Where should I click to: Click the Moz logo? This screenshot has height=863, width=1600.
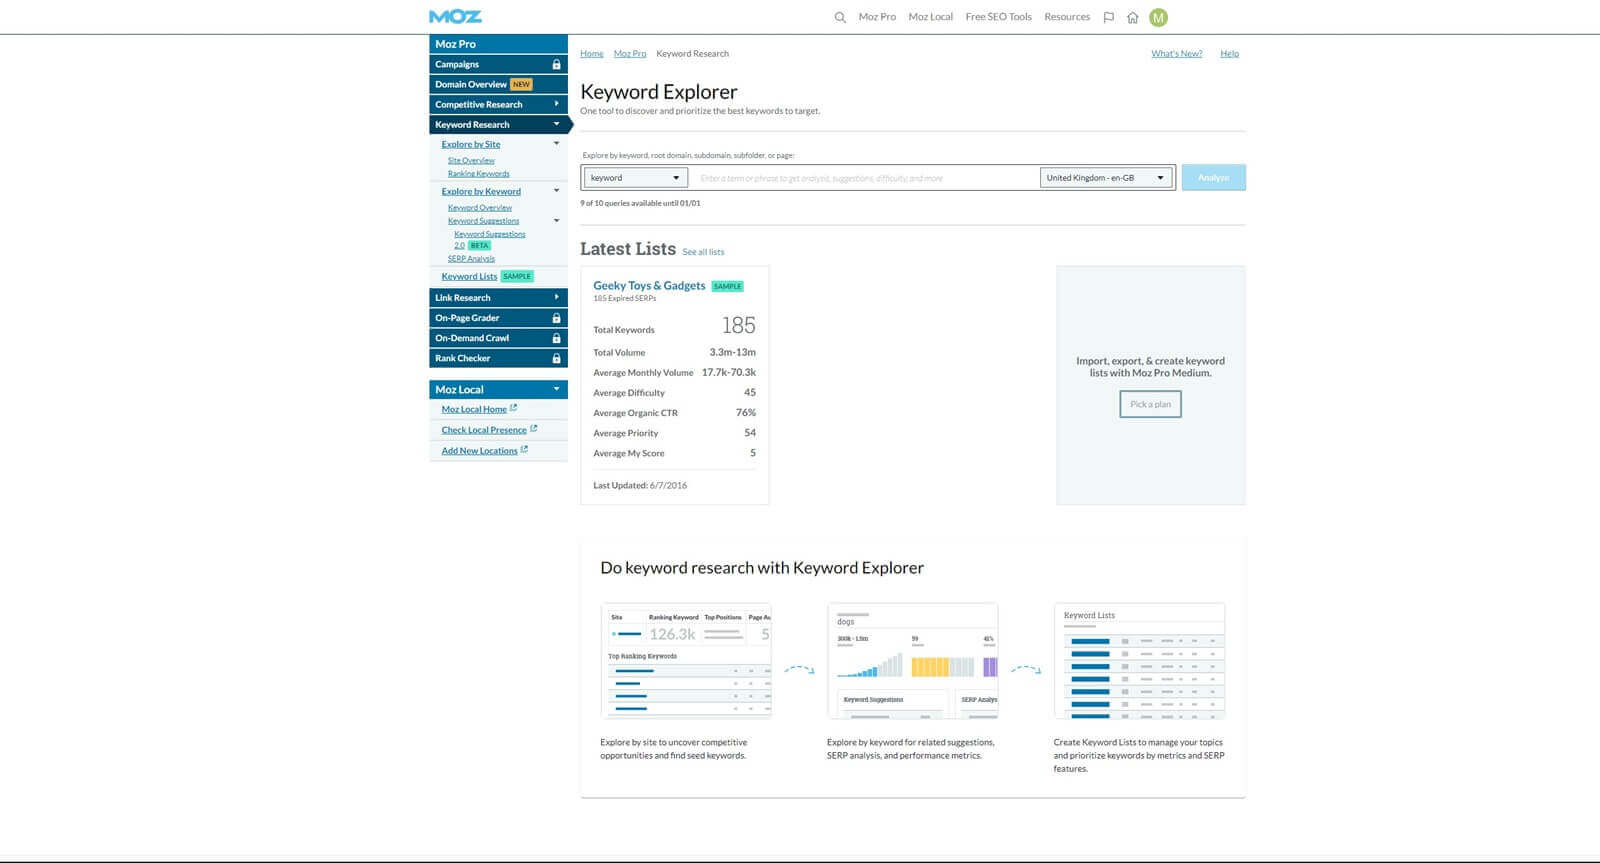(x=455, y=16)
